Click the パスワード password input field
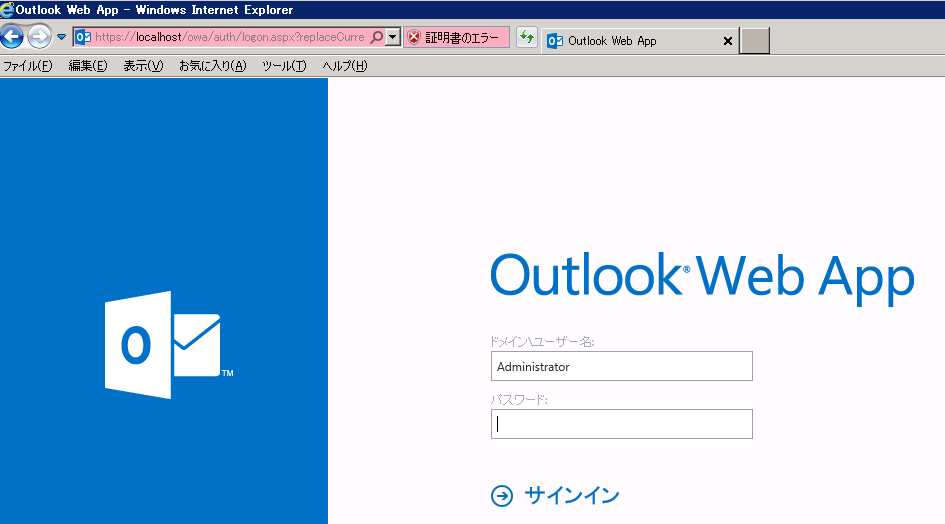The image size is (945, 524). tap(621, 424)
